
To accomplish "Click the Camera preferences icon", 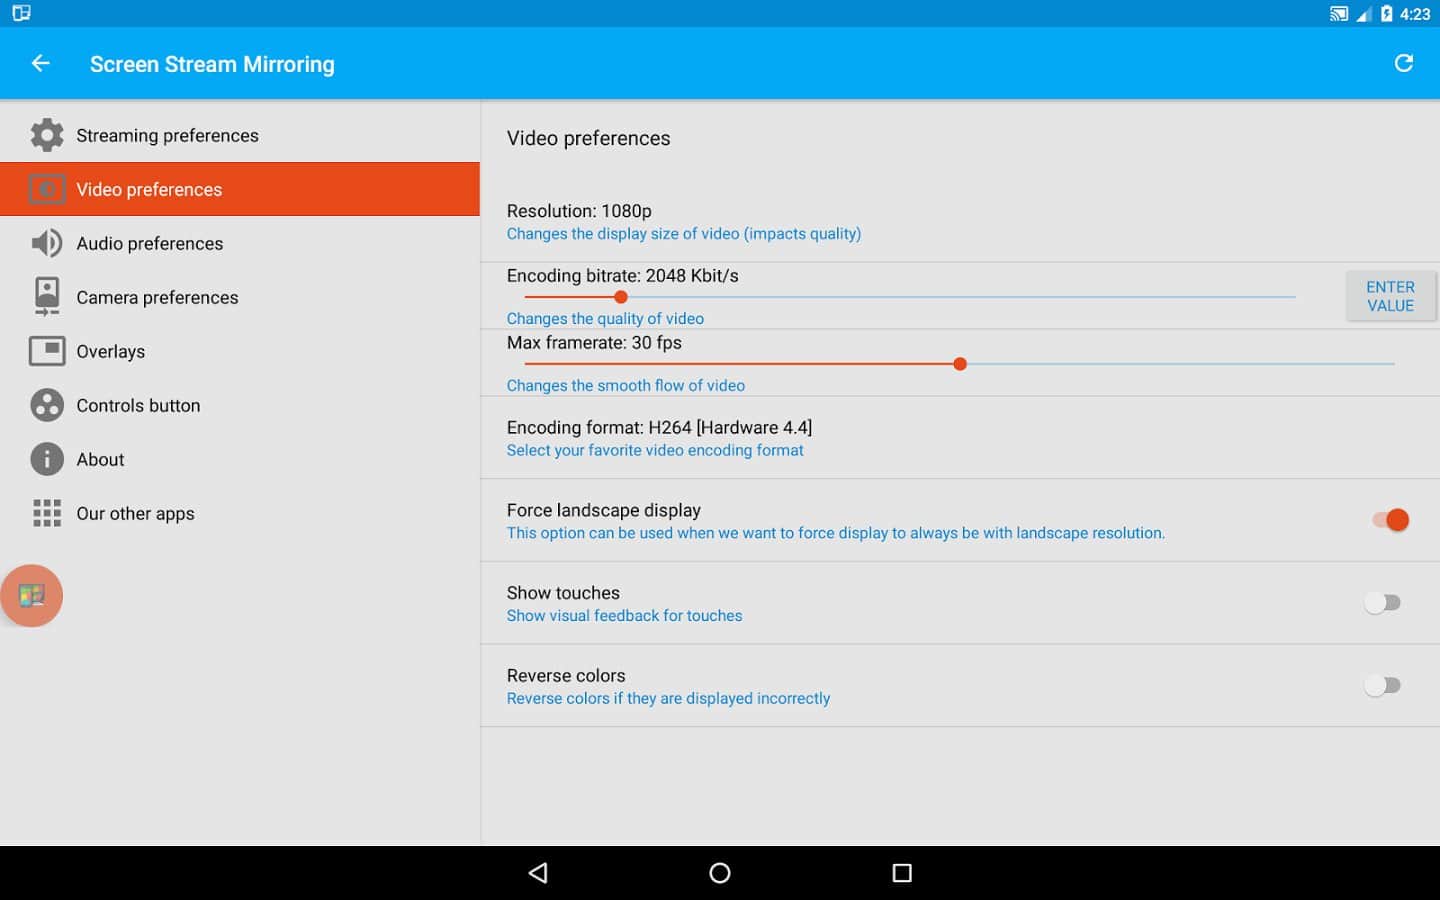I will (x=47, y=297).
